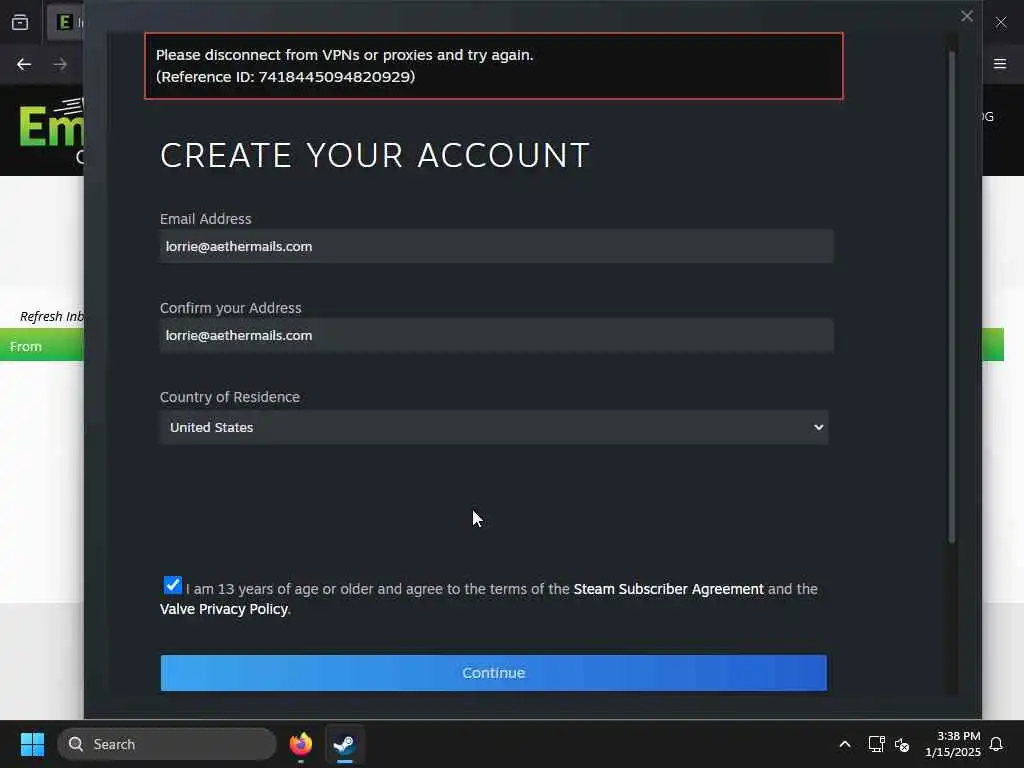Open the Valve Privacy Policy link
This screenshot has width=1024, height=768.
pyautogui.click(x=224, y=609)
